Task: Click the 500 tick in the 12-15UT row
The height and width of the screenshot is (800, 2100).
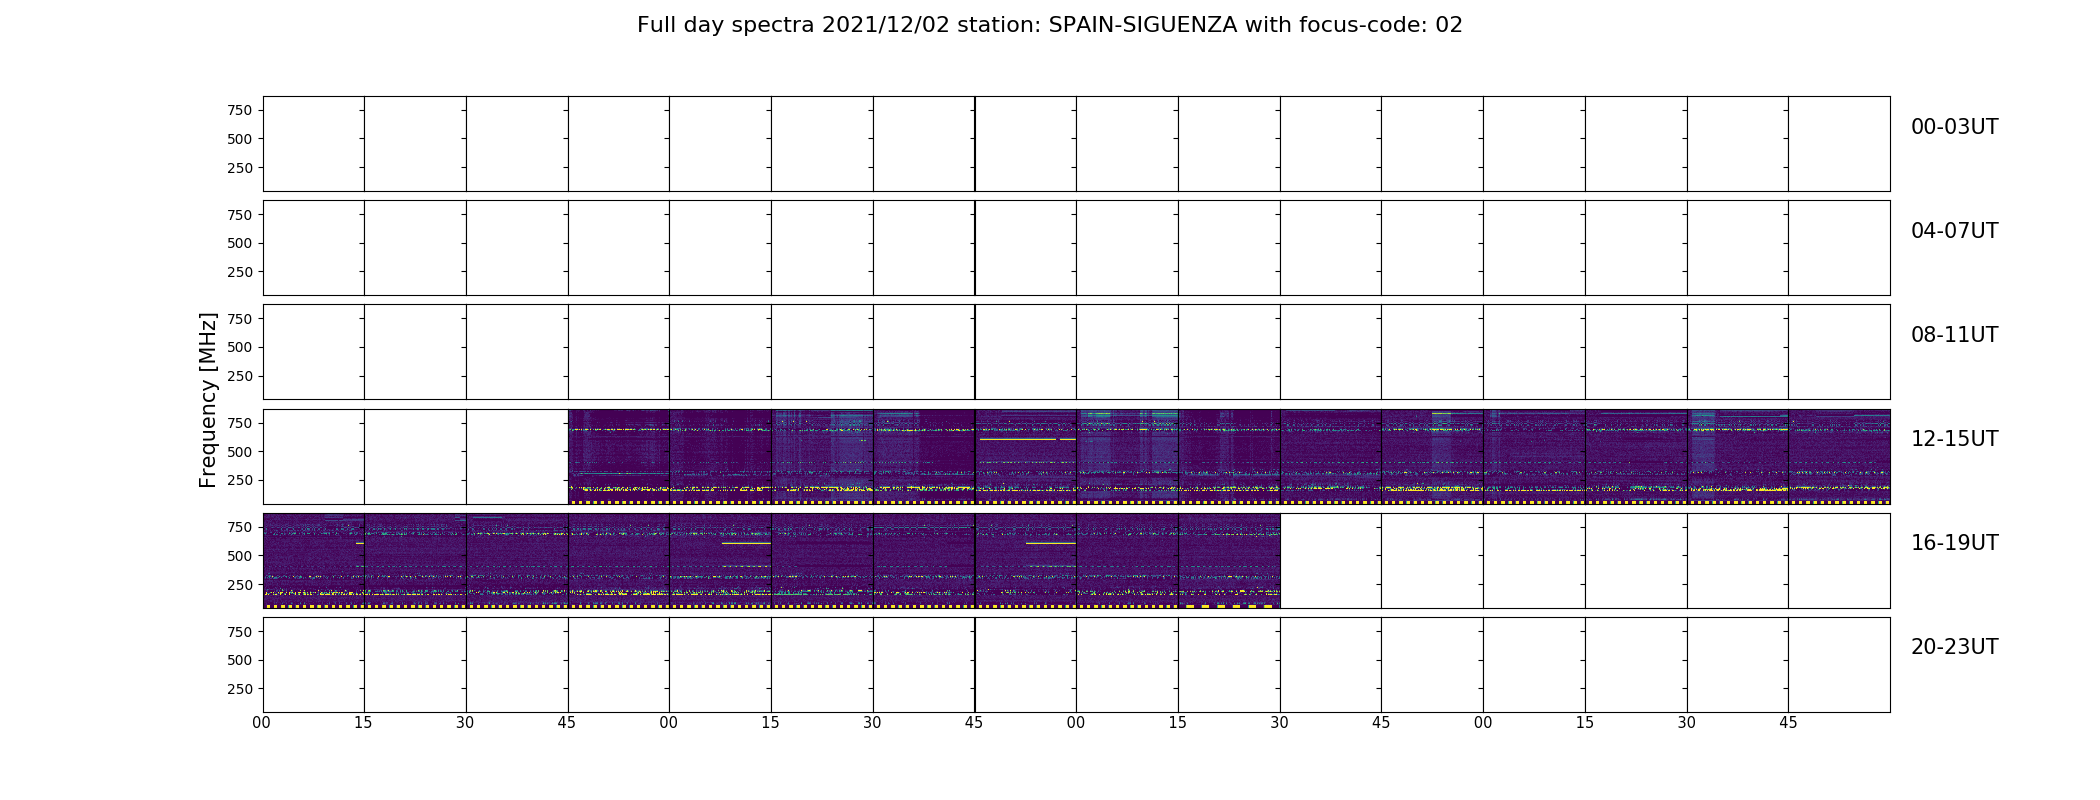Action: 240,452
